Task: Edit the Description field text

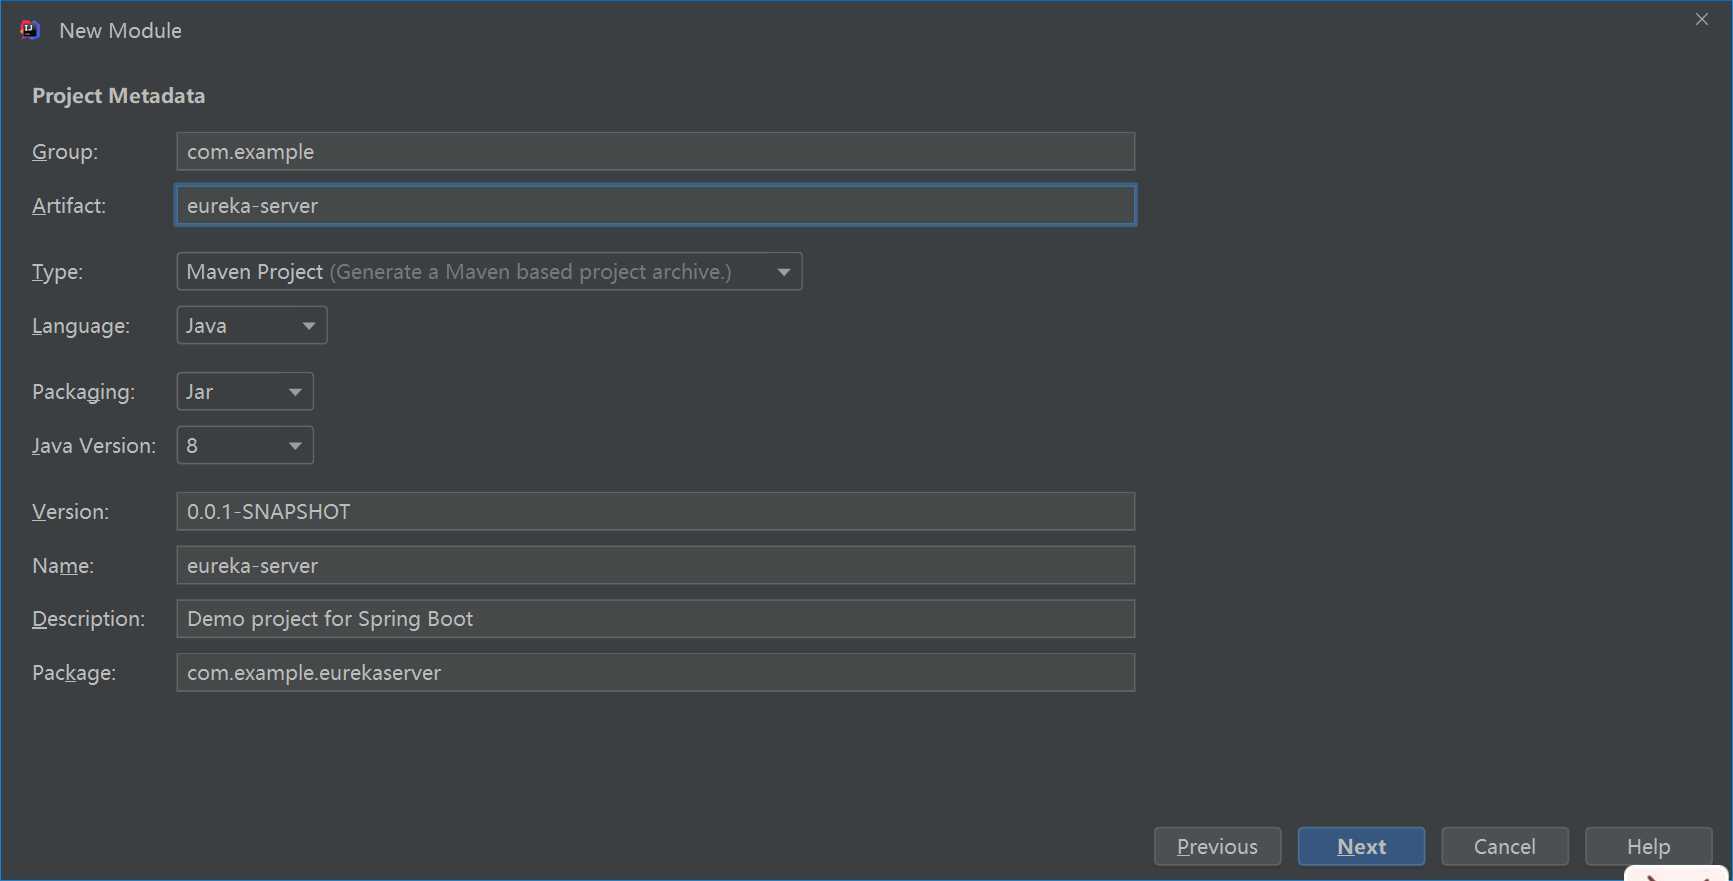Action: tap(656, 619)
